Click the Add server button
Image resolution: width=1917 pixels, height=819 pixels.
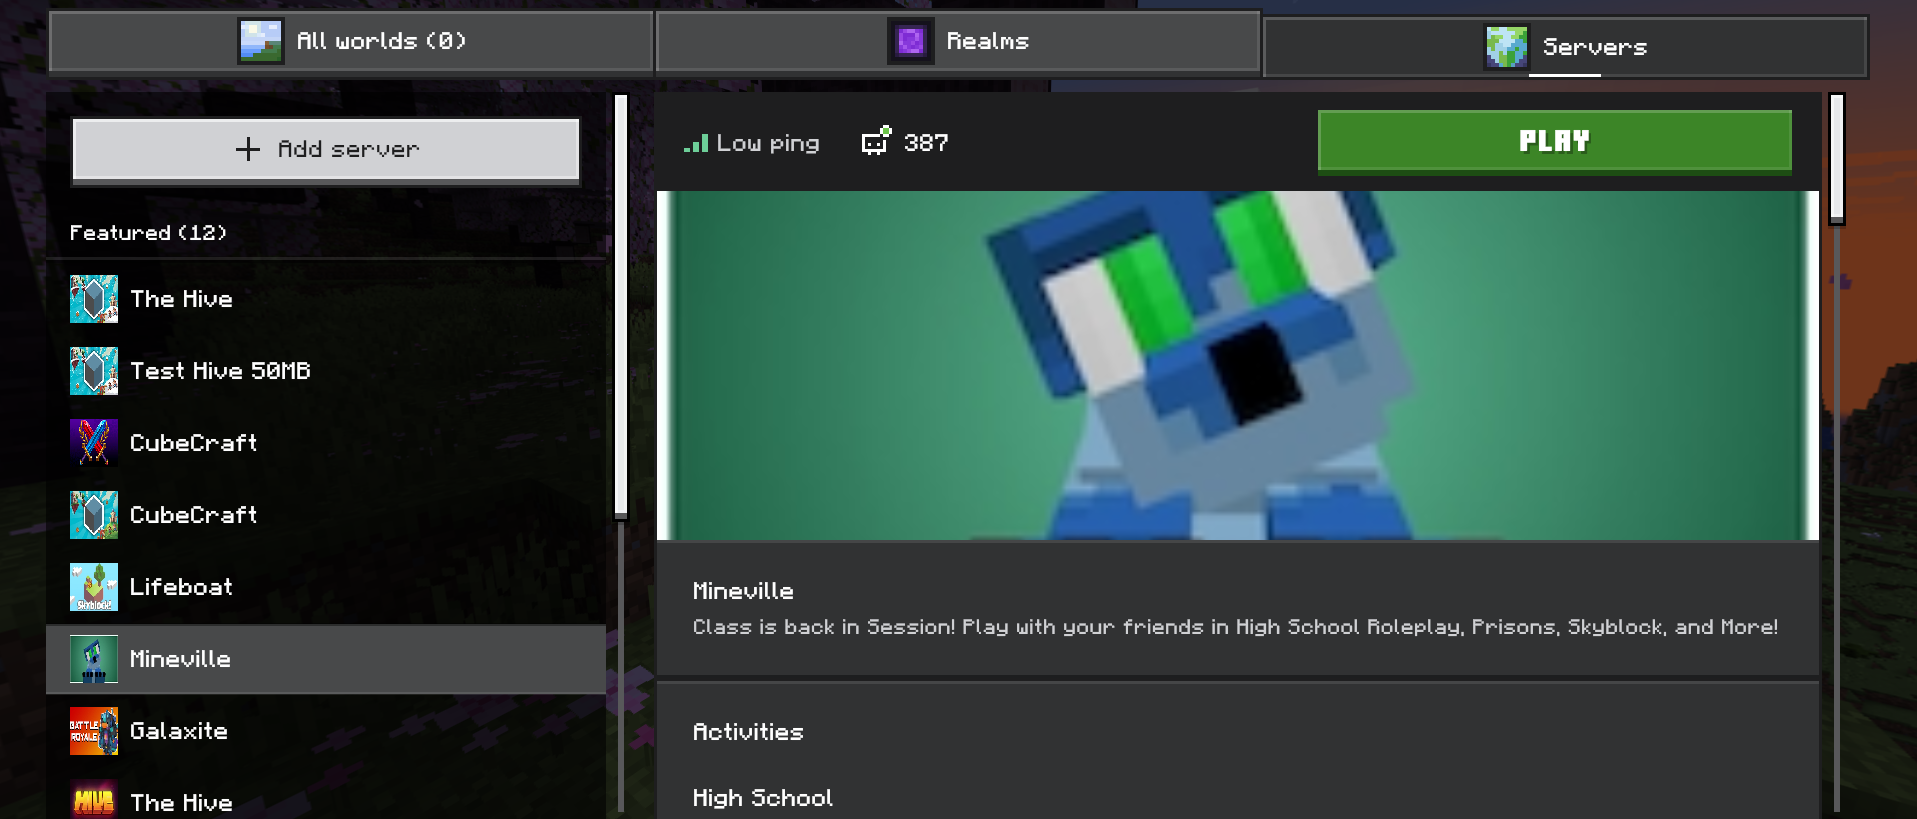tap(326, 150)
